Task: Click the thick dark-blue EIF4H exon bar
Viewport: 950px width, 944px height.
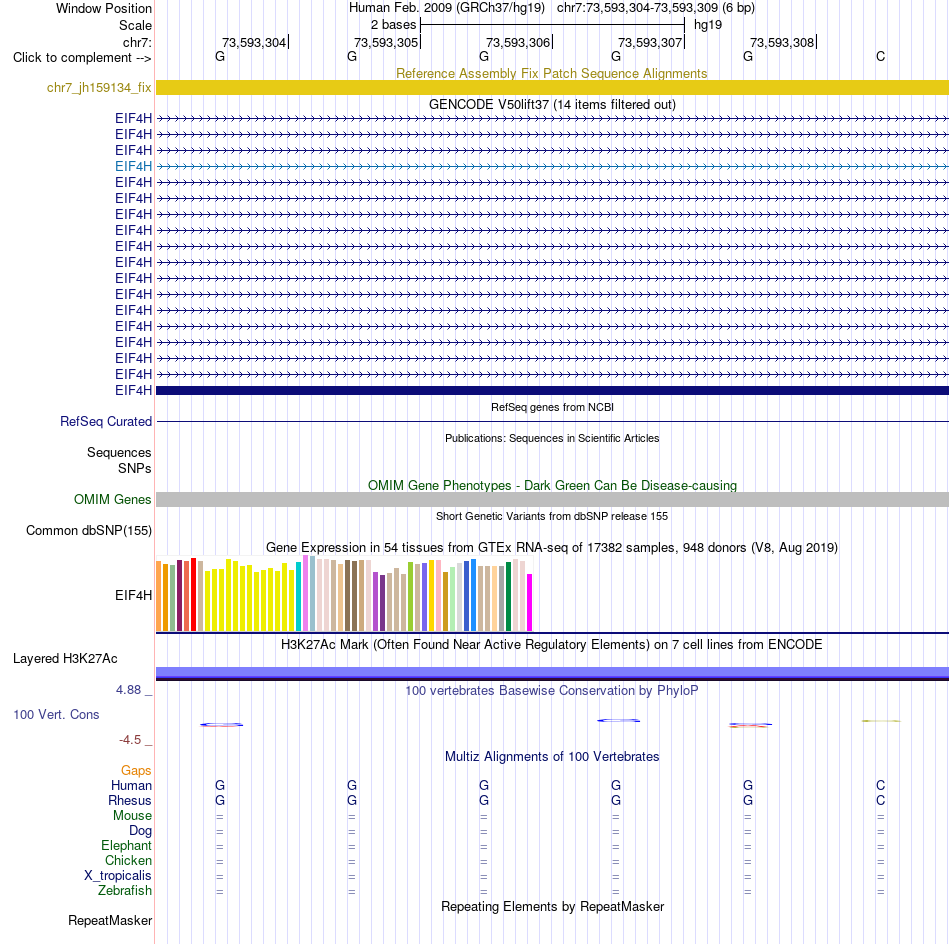Action: click(x=552, y=390)
